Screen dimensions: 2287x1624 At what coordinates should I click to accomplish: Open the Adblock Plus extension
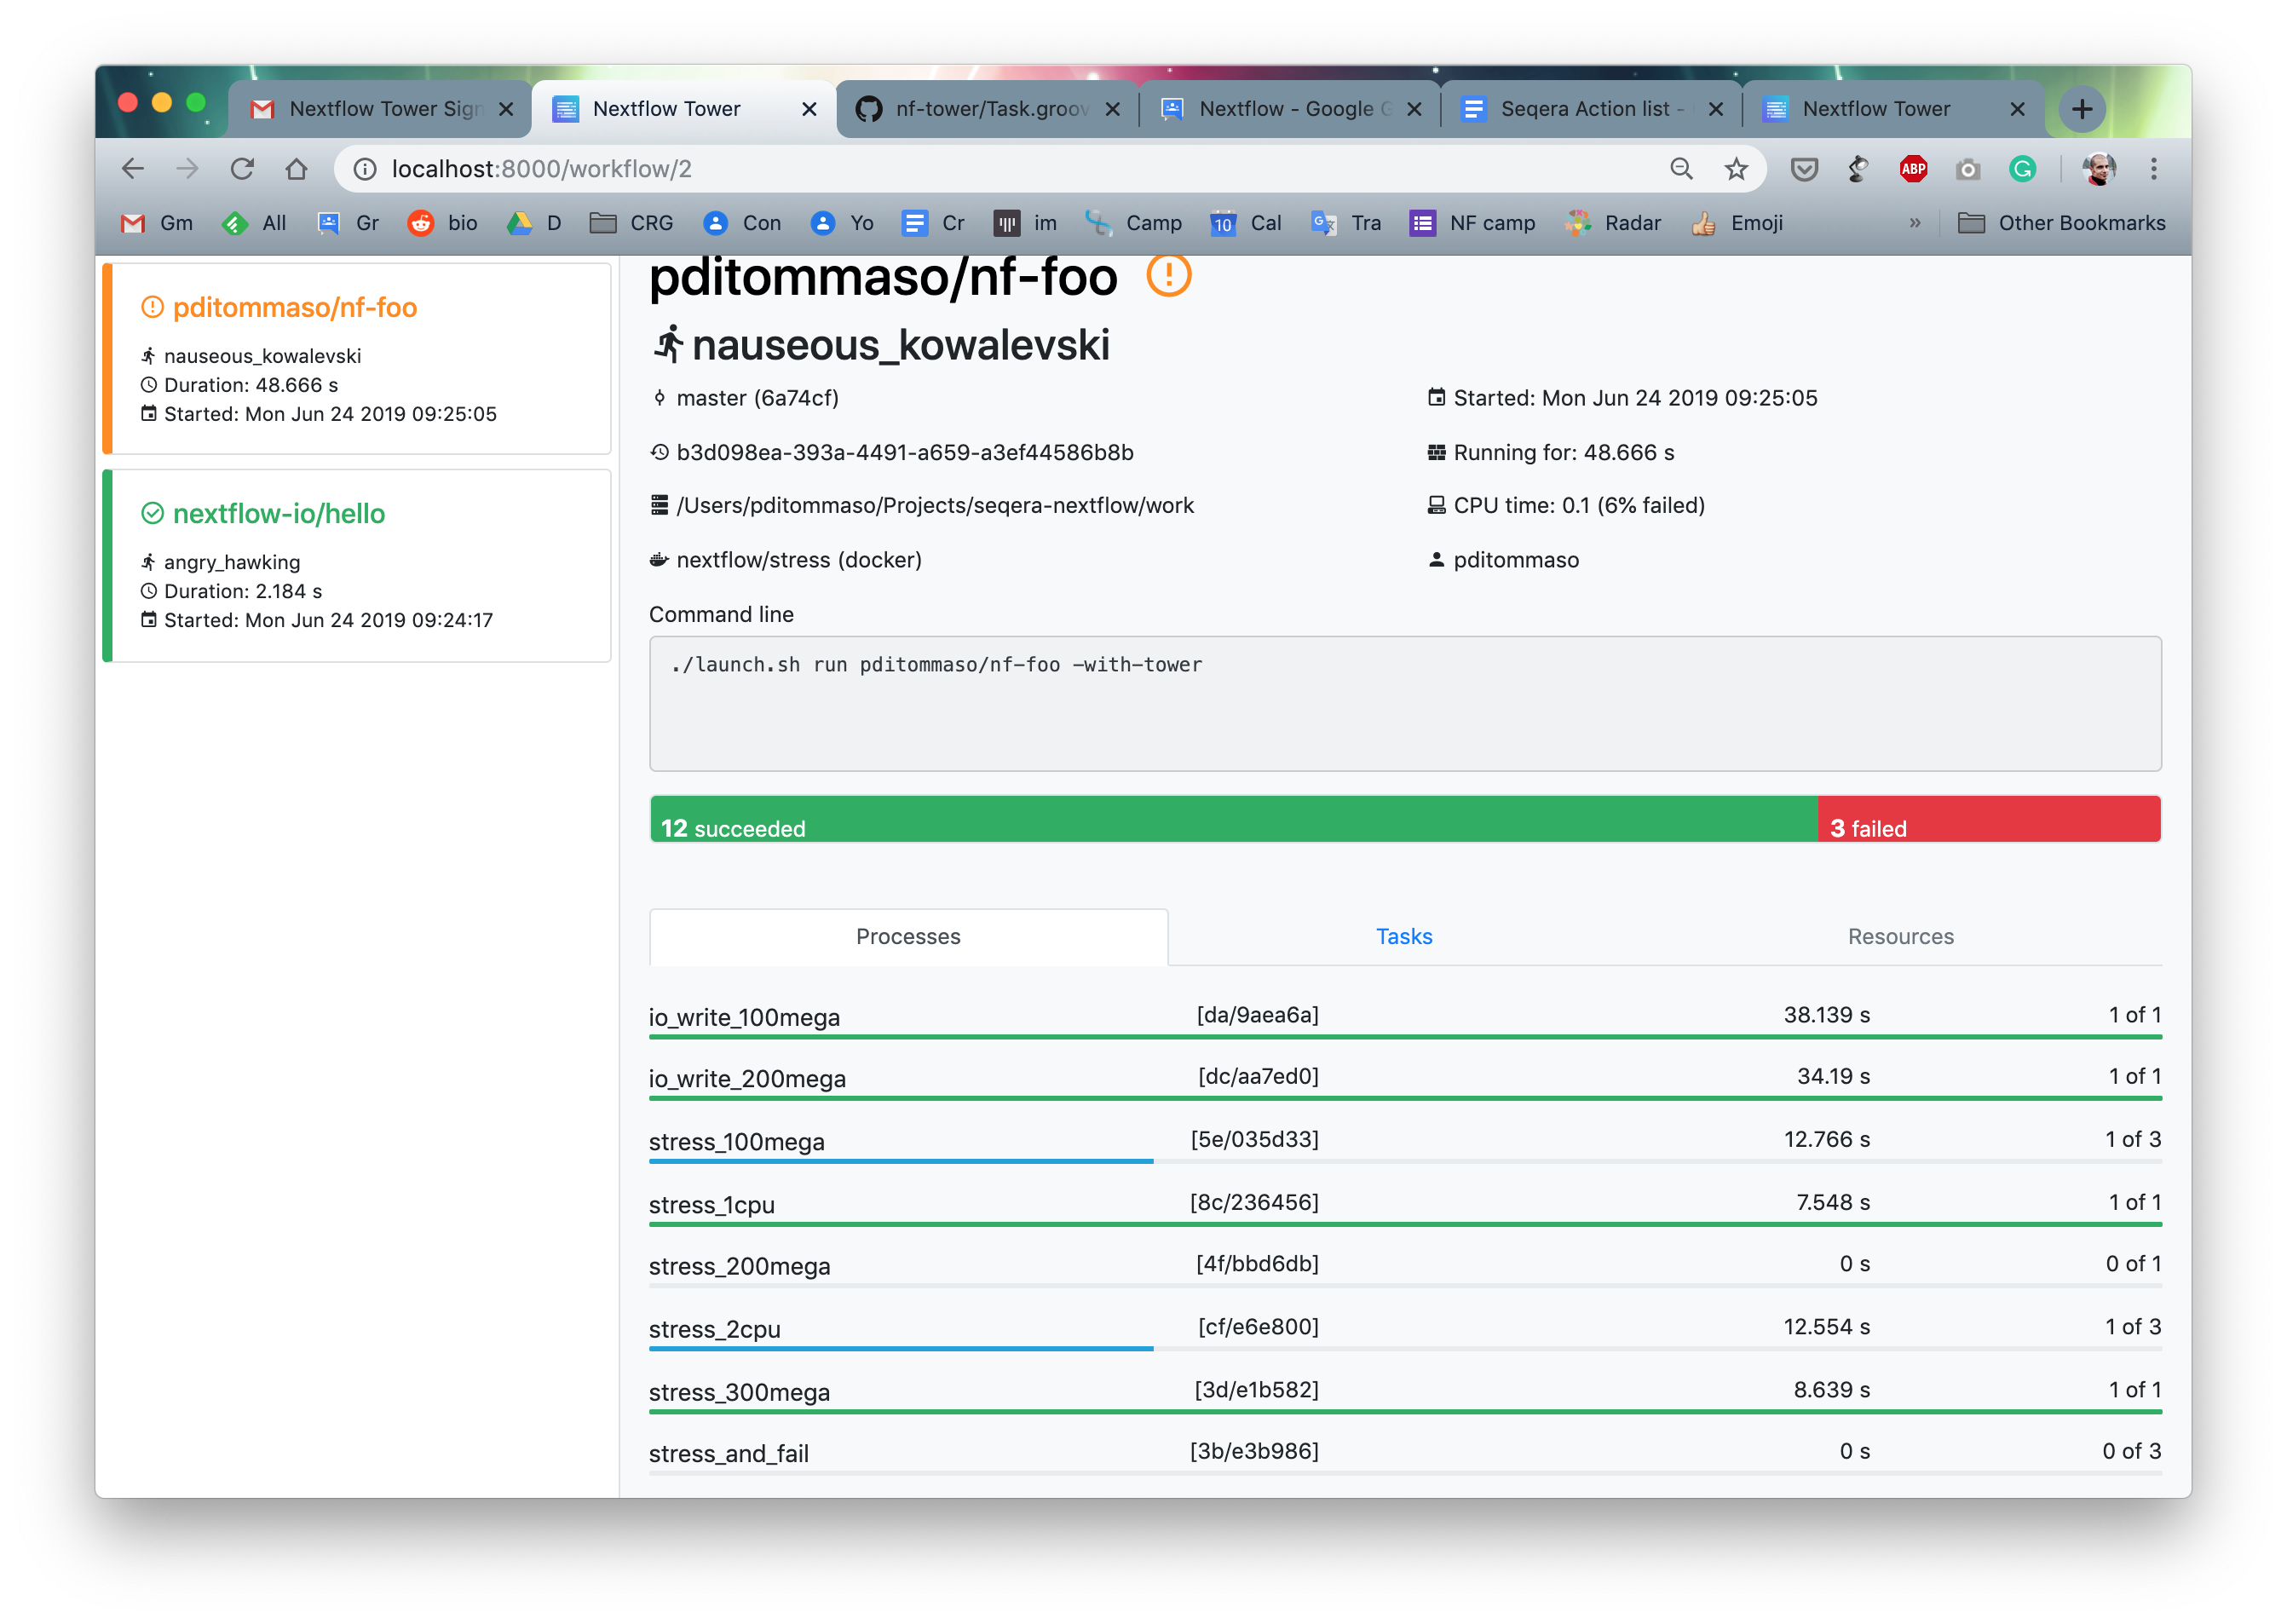click(x=1913, y=168)
